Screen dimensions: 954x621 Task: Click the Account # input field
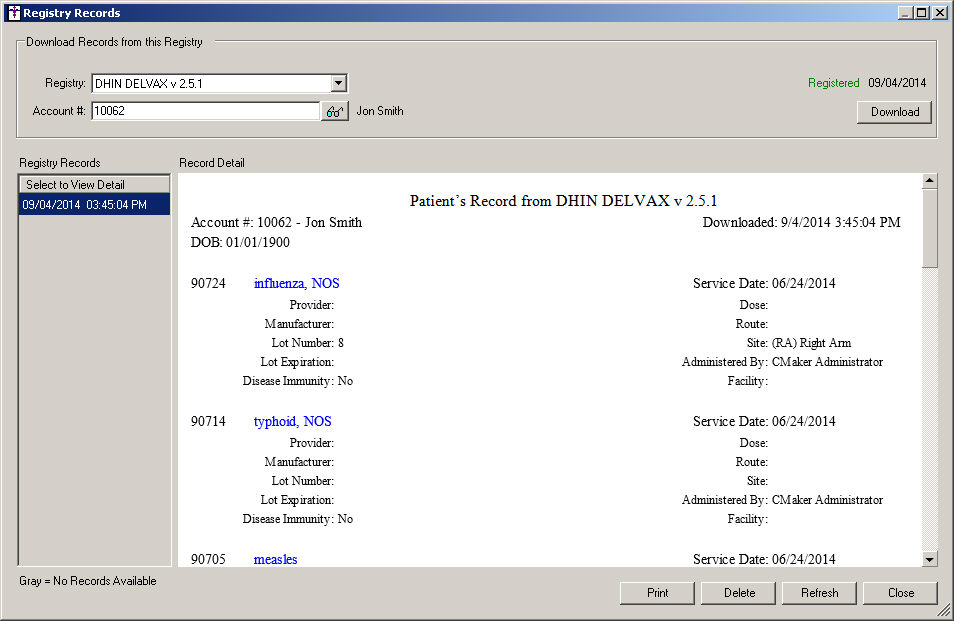tap(205, 112)
